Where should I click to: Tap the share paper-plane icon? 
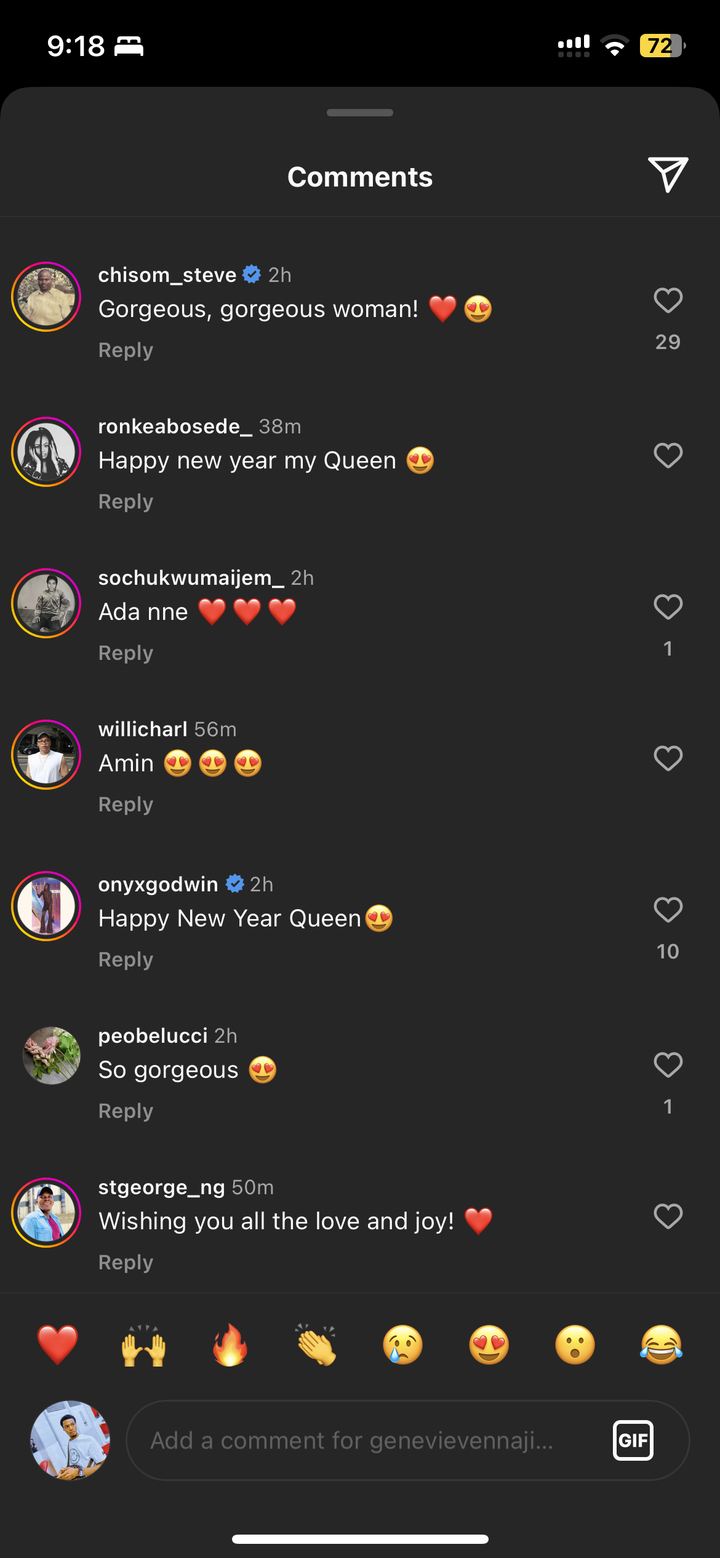(x=667, y=175)
